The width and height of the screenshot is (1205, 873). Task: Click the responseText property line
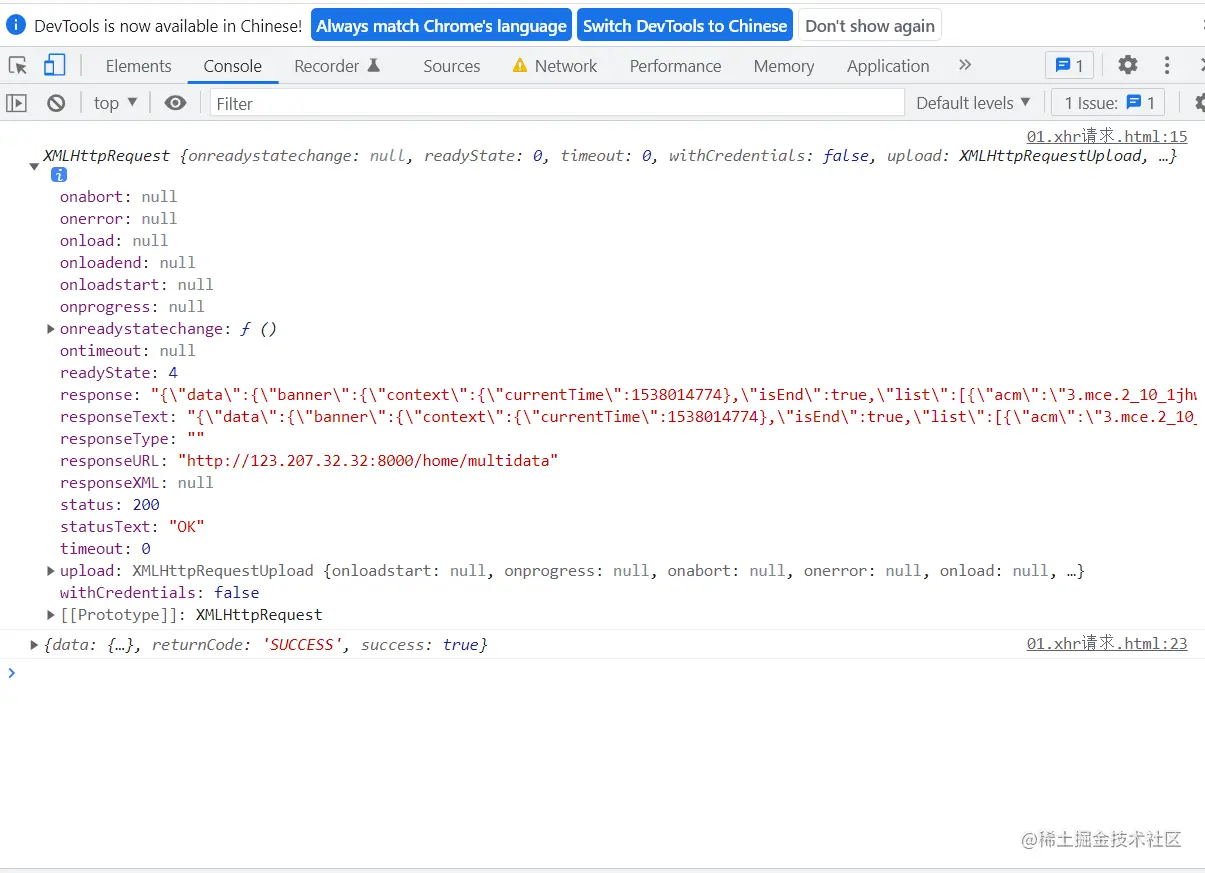pos(629,417)
